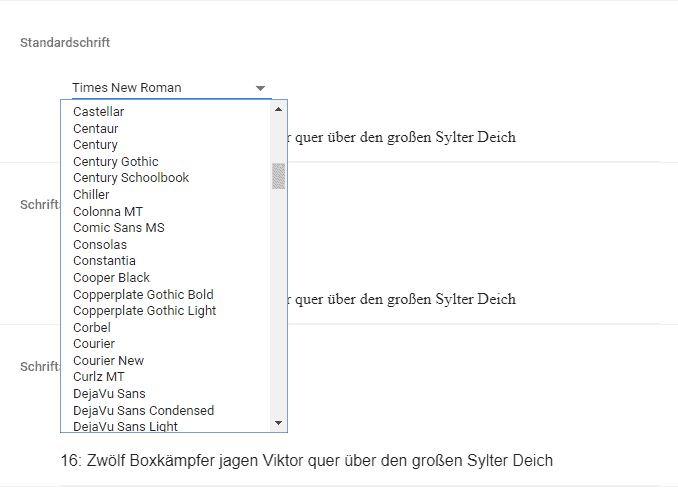Click the font list scrollbar thumb

(x=278, y=176)
